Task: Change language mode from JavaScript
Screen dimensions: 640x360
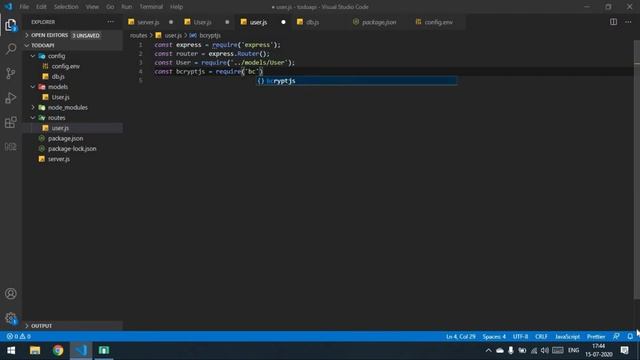Action: click(567, 337)
